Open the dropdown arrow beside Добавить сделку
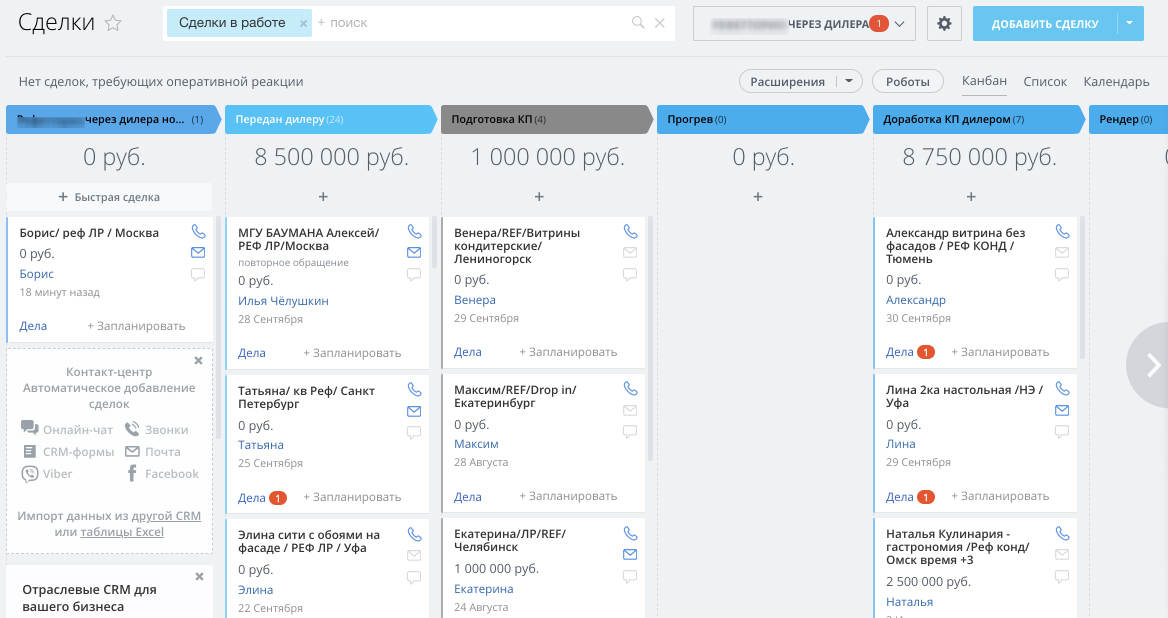This screenshot has height=618, width=1168. pos(1130,24)
